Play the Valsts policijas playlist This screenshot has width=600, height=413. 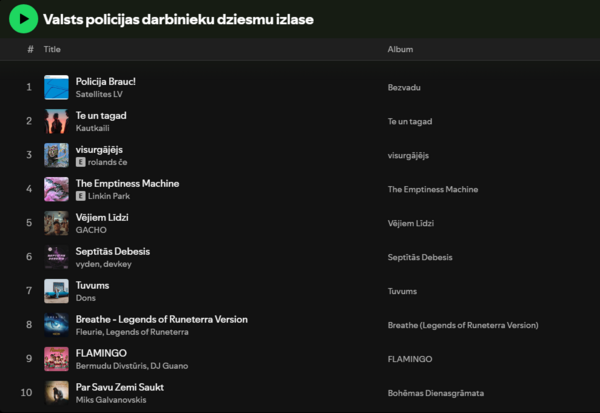click(23, 19)
